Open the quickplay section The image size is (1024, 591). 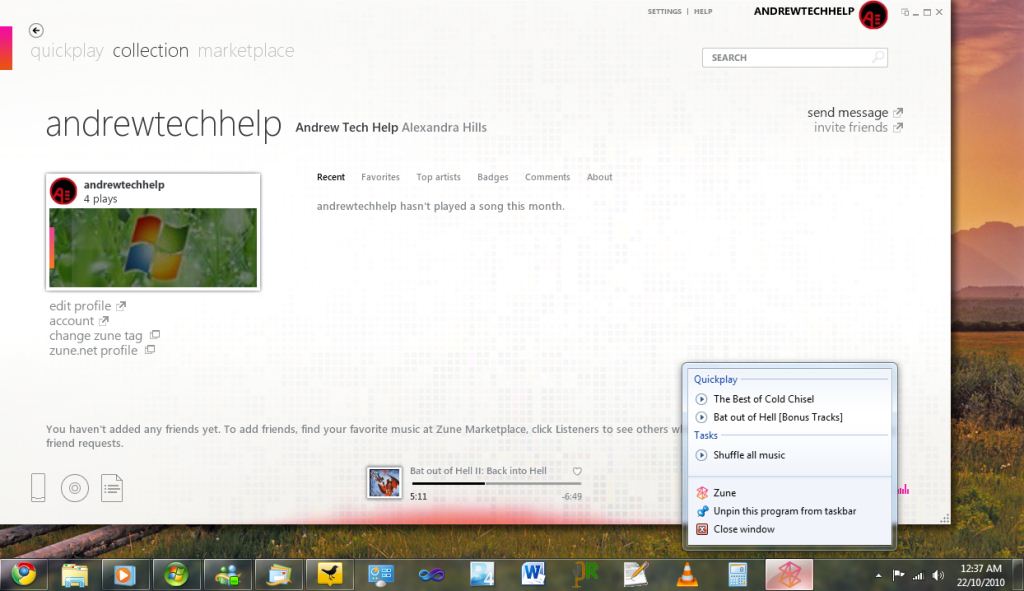point(67,51)
